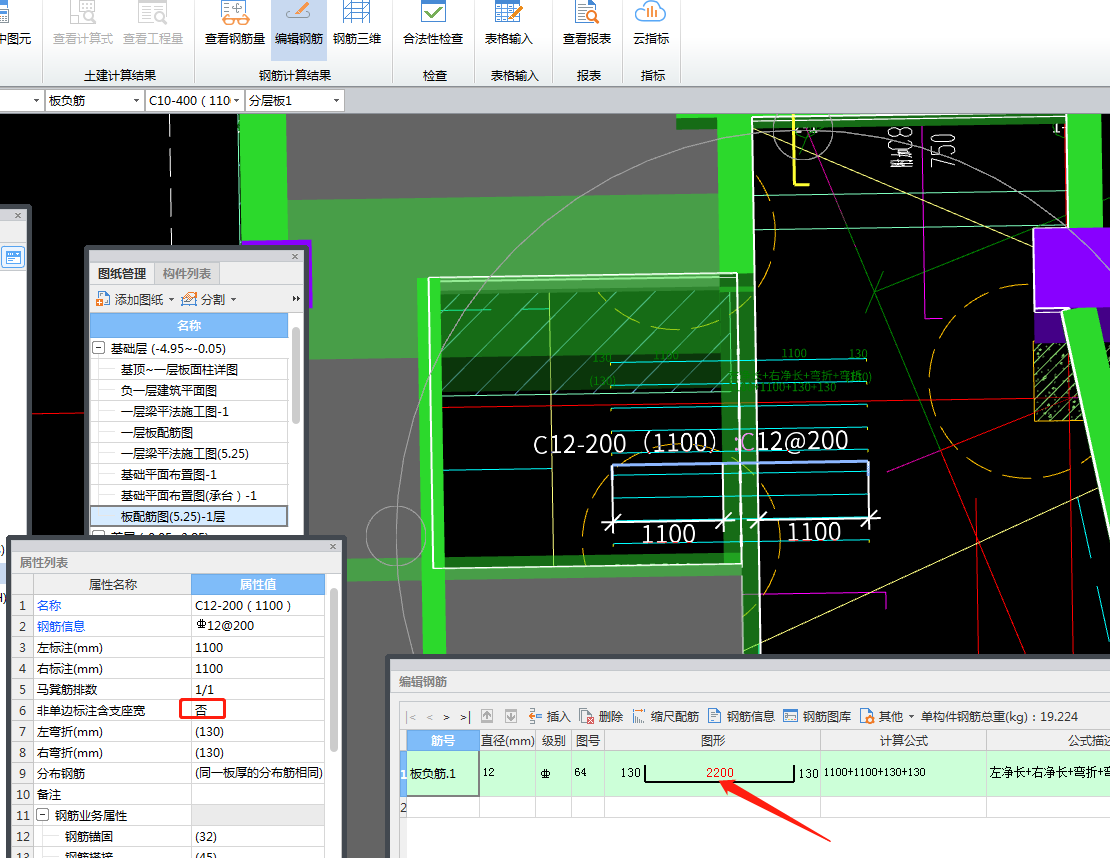The image size is (1110, 858).
Task: Open 查看钢筋量 tool
Action: (234, 25)
